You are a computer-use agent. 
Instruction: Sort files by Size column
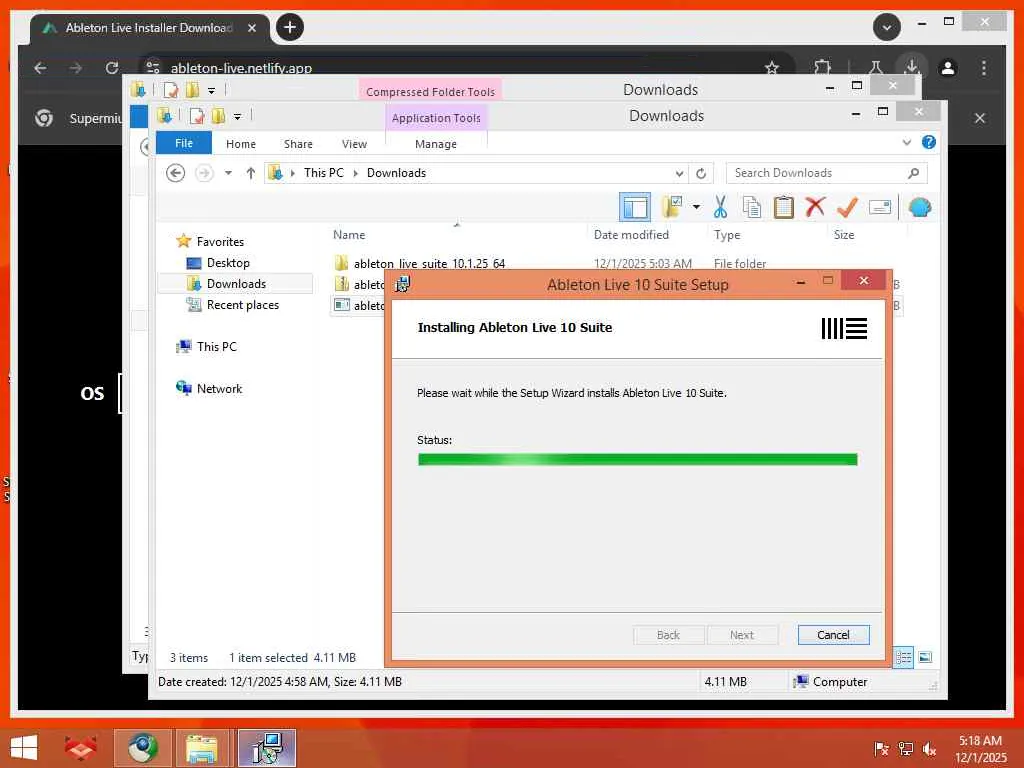844,234
